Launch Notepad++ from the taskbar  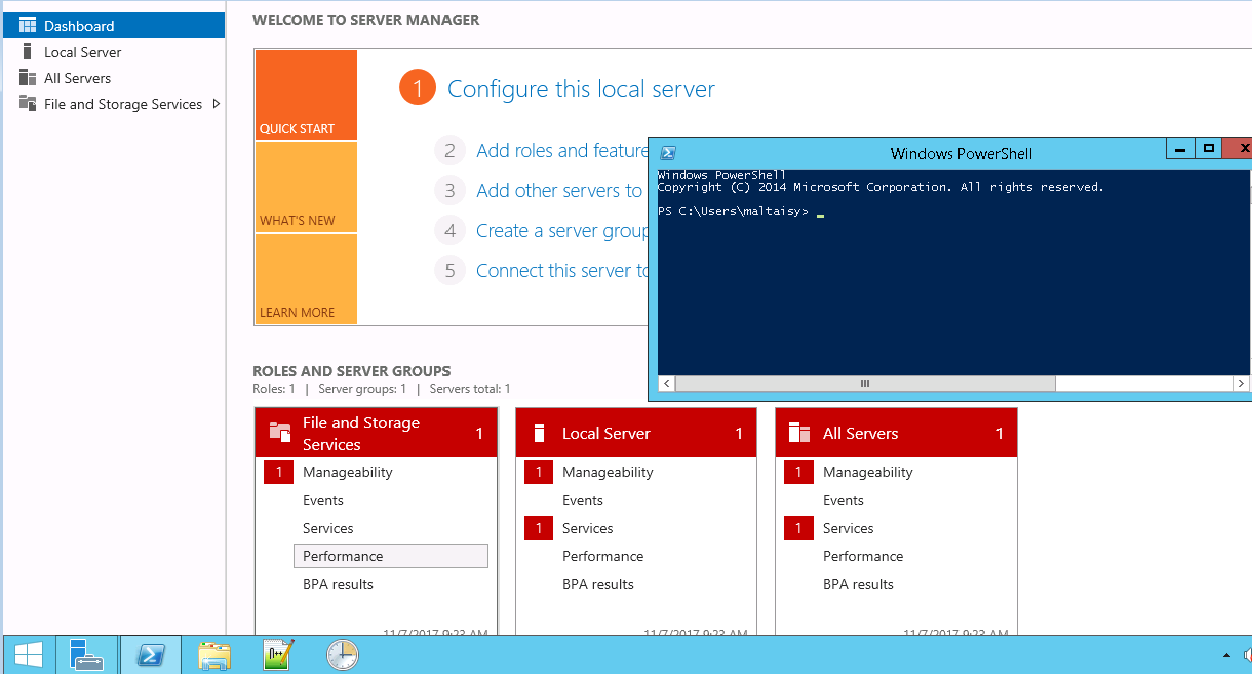278,655
